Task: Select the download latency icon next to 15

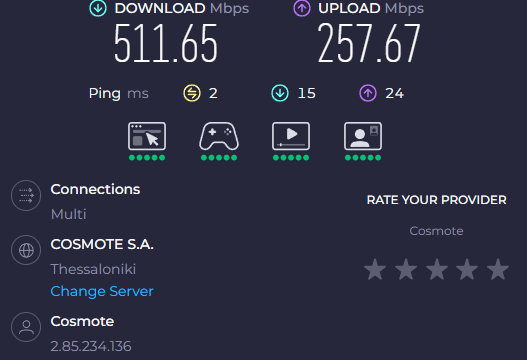Action: point(280,93)
